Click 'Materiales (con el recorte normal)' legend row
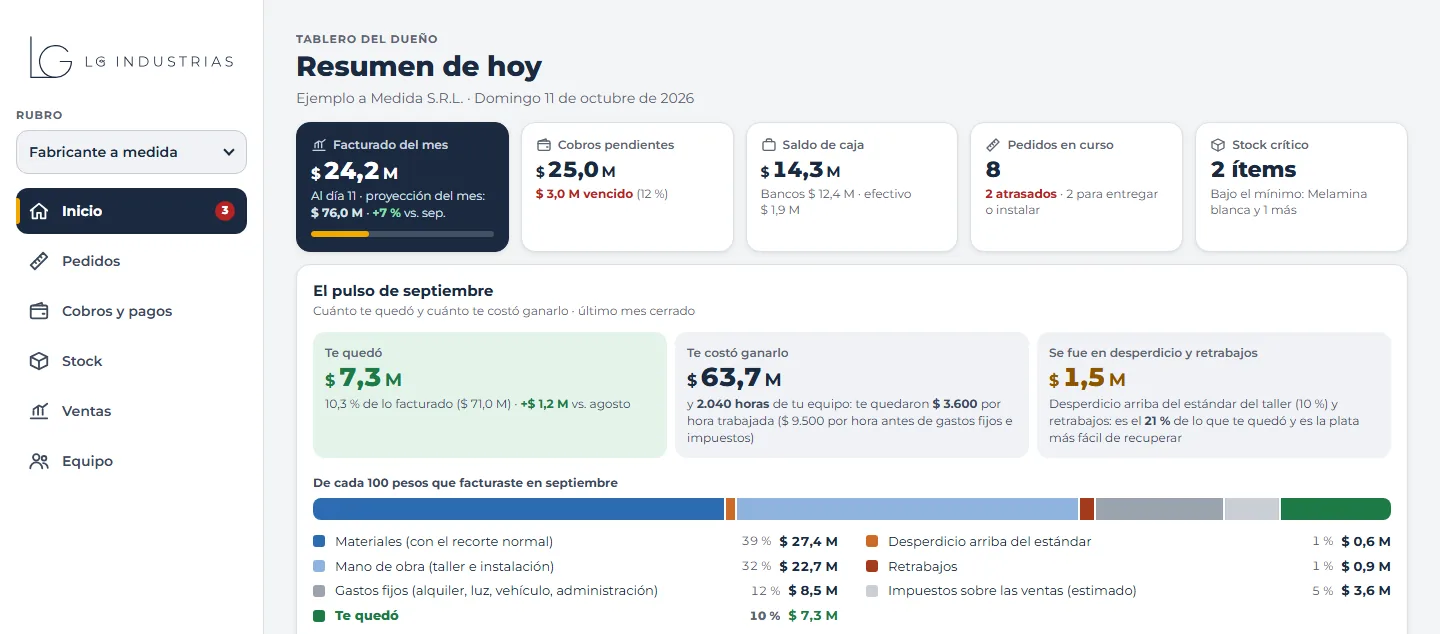 pyautogui.click(x=575, y=541)
